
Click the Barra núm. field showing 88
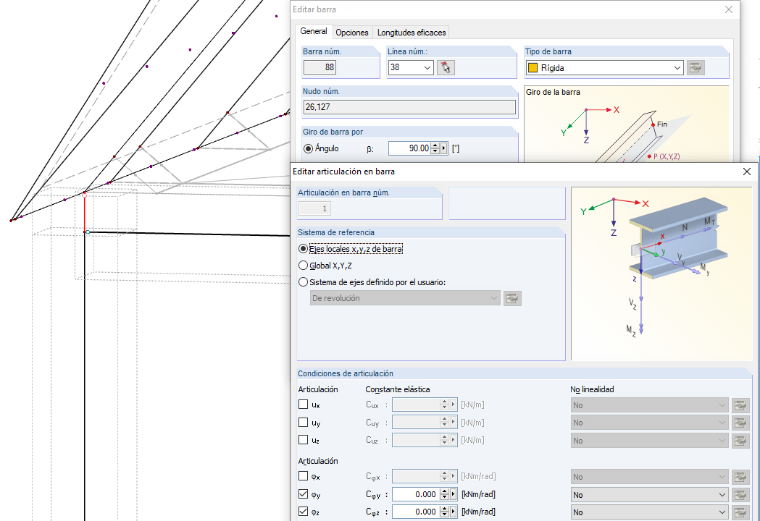(x=319, y=67)
